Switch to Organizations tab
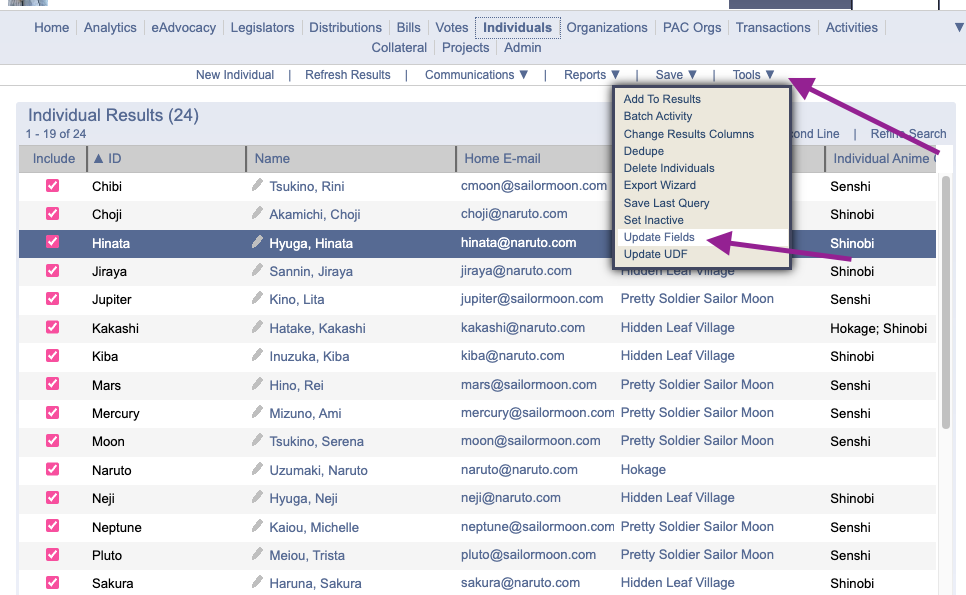This screenshot has width=966, height=595. [607, 28]
